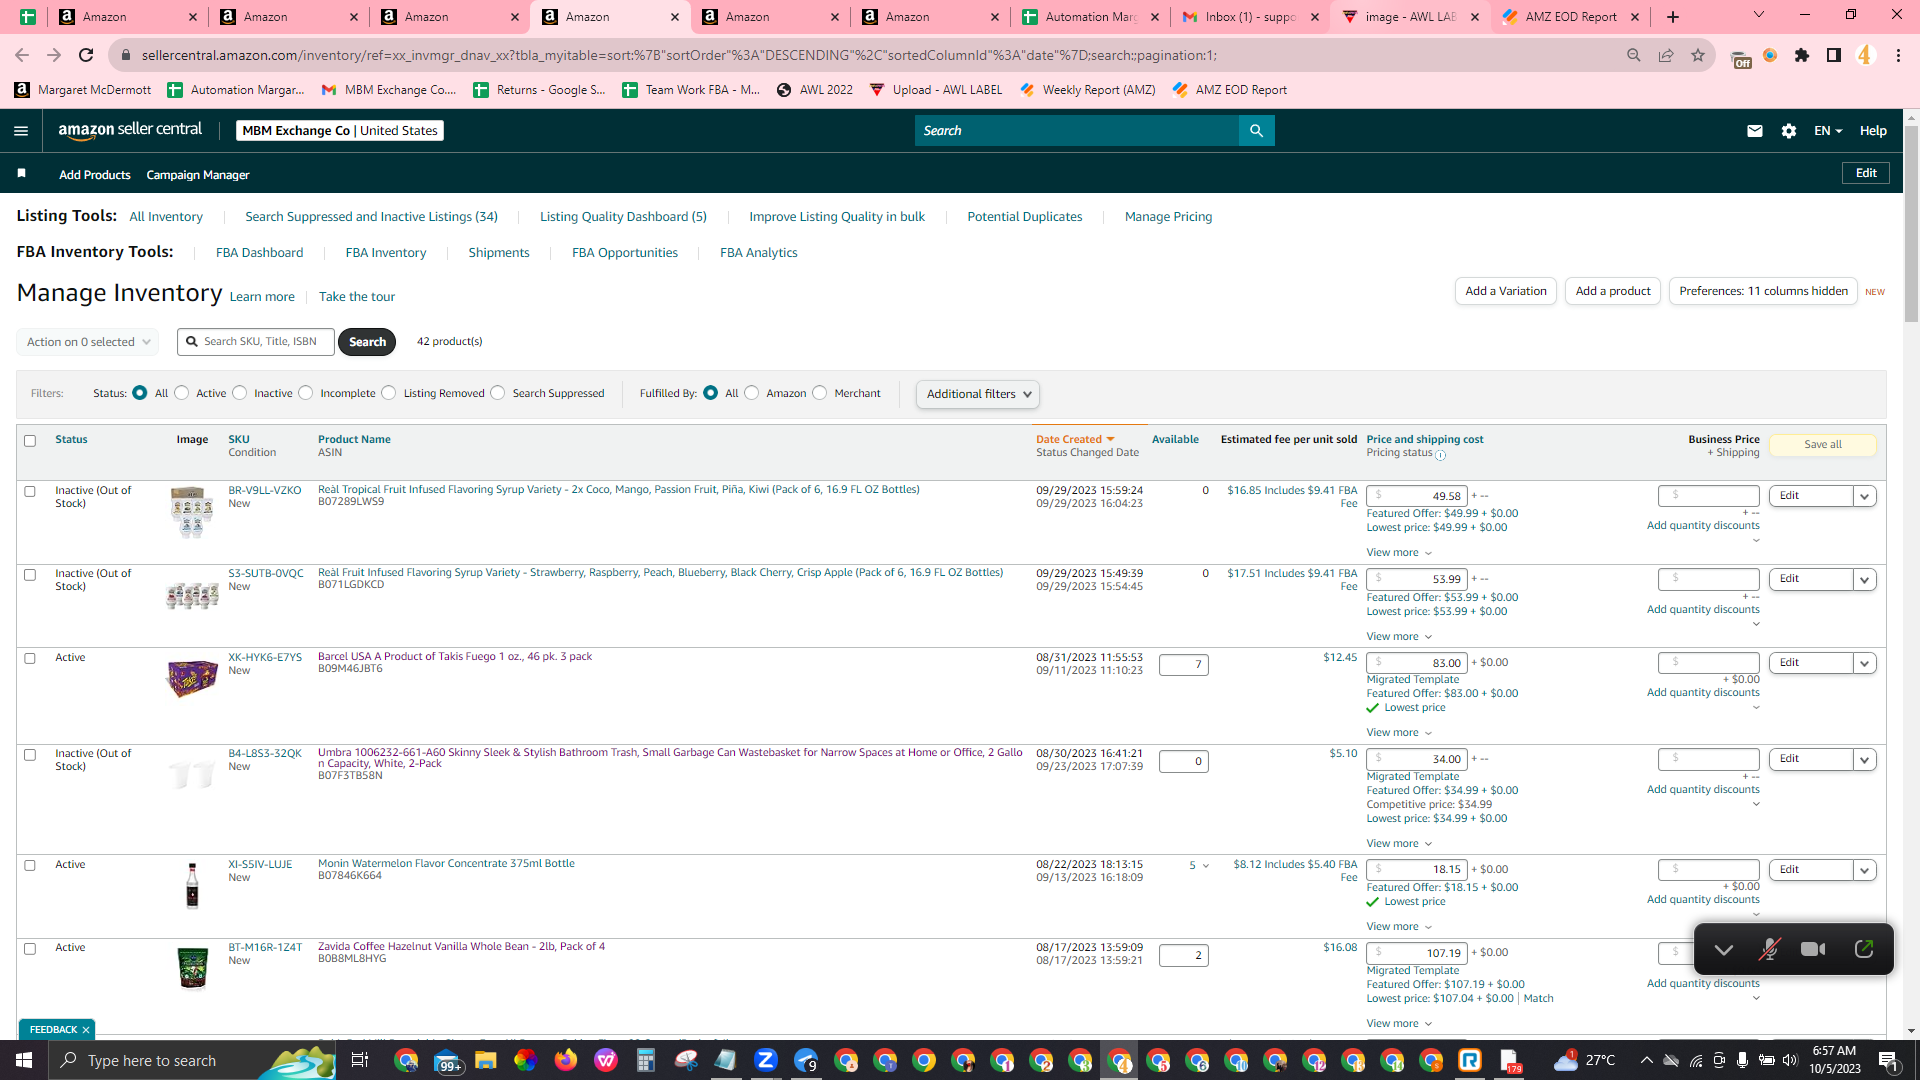Click the Add a Variation button
1920x1080 pixels.
tap(1506, 291)
